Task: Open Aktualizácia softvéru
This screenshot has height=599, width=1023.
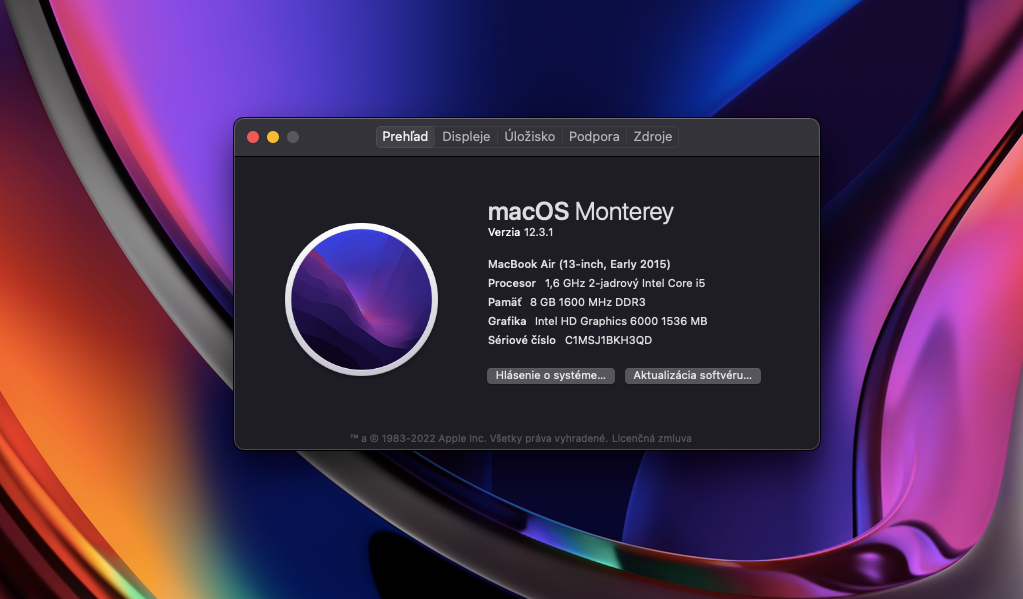Action: (x=692, y=376)
